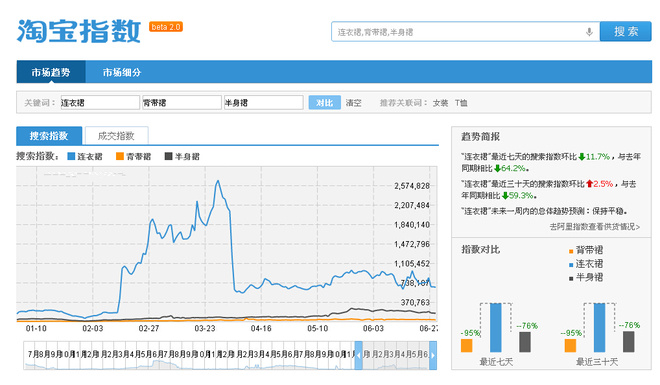Screen dimensions: 660x385
Task: Select recommended keyword 女装
Action: click(x=440, y=103)
